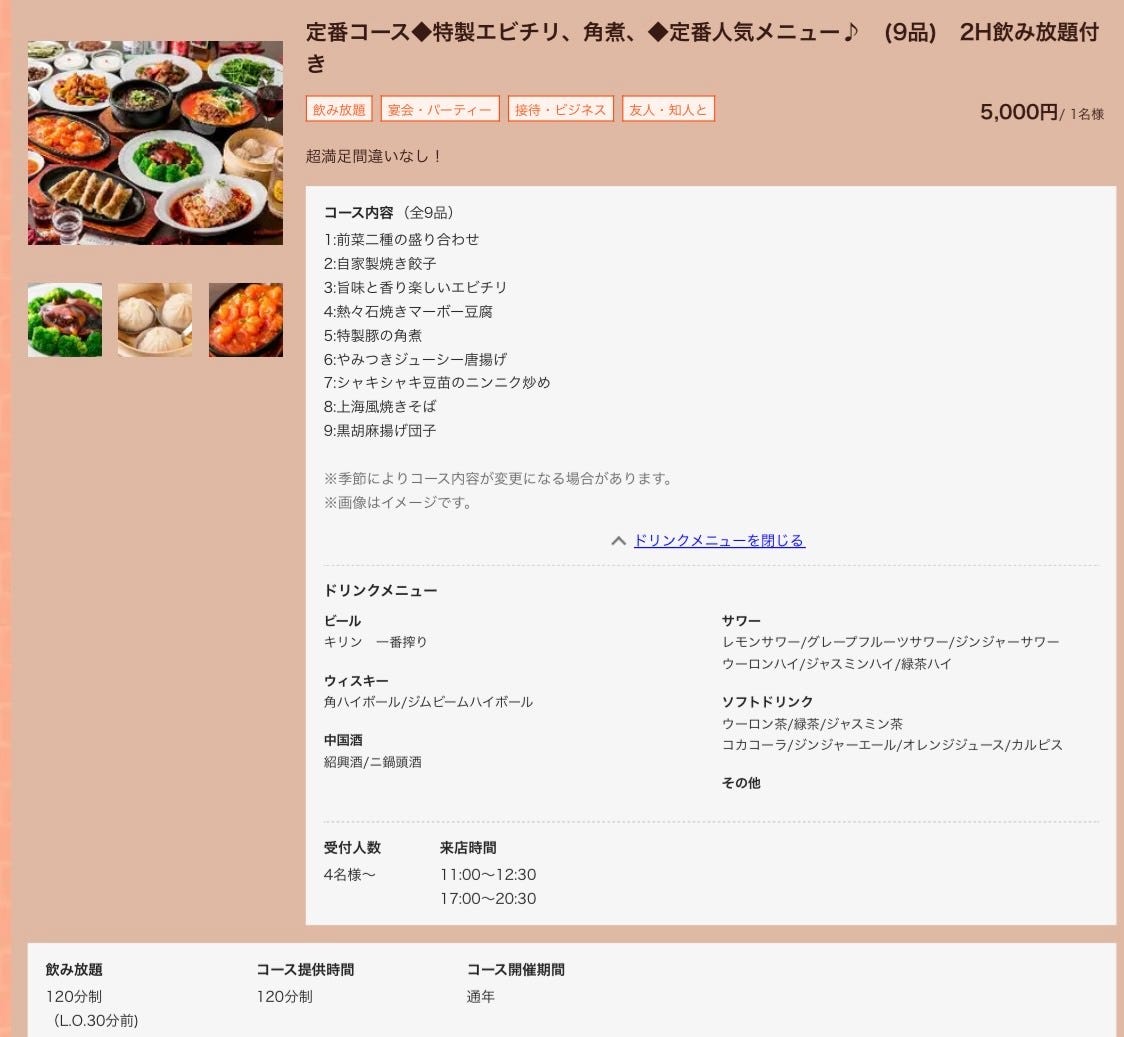Click the up chevron beside drink menu link
Screen dimensions: 1124x1037
point(618,541)
